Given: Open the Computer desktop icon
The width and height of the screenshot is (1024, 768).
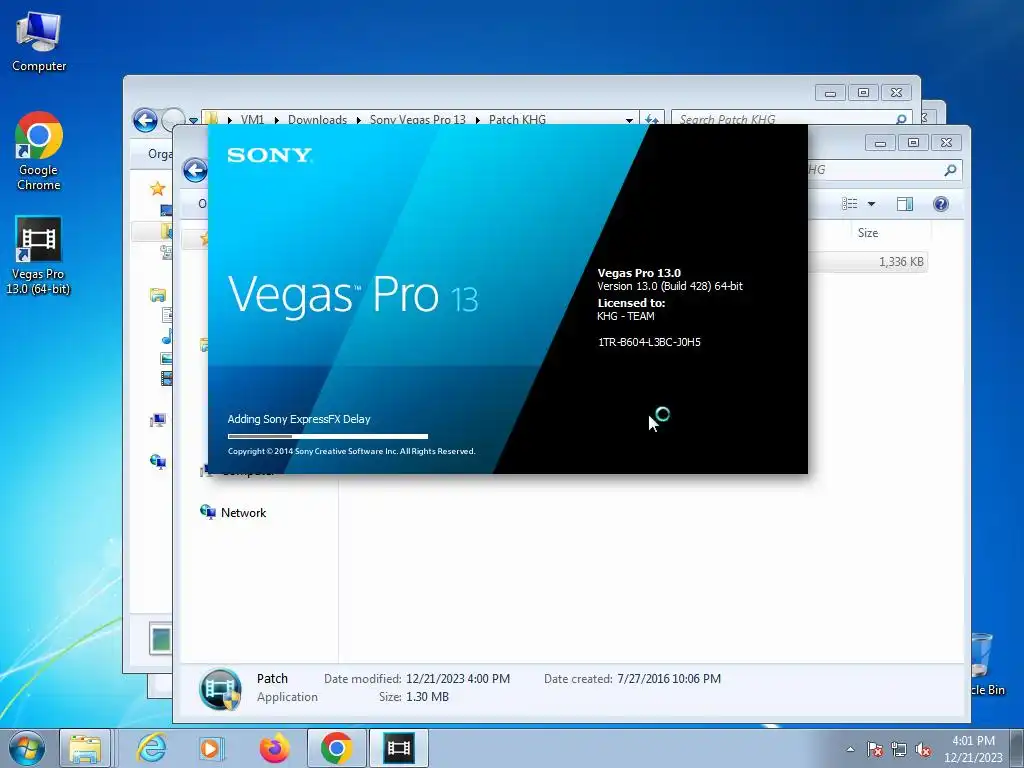Looking at the screenshot, I should point(39,41).
